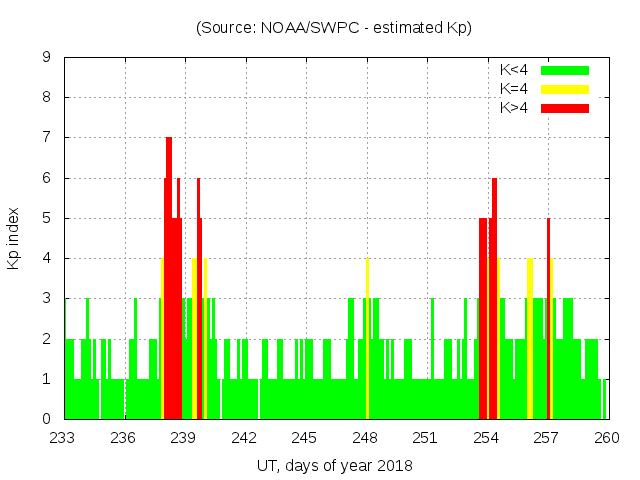This screenshot has width=640, height=480.
Task: Click the 5 tick label on y-axis
Action: click(47, 218)
